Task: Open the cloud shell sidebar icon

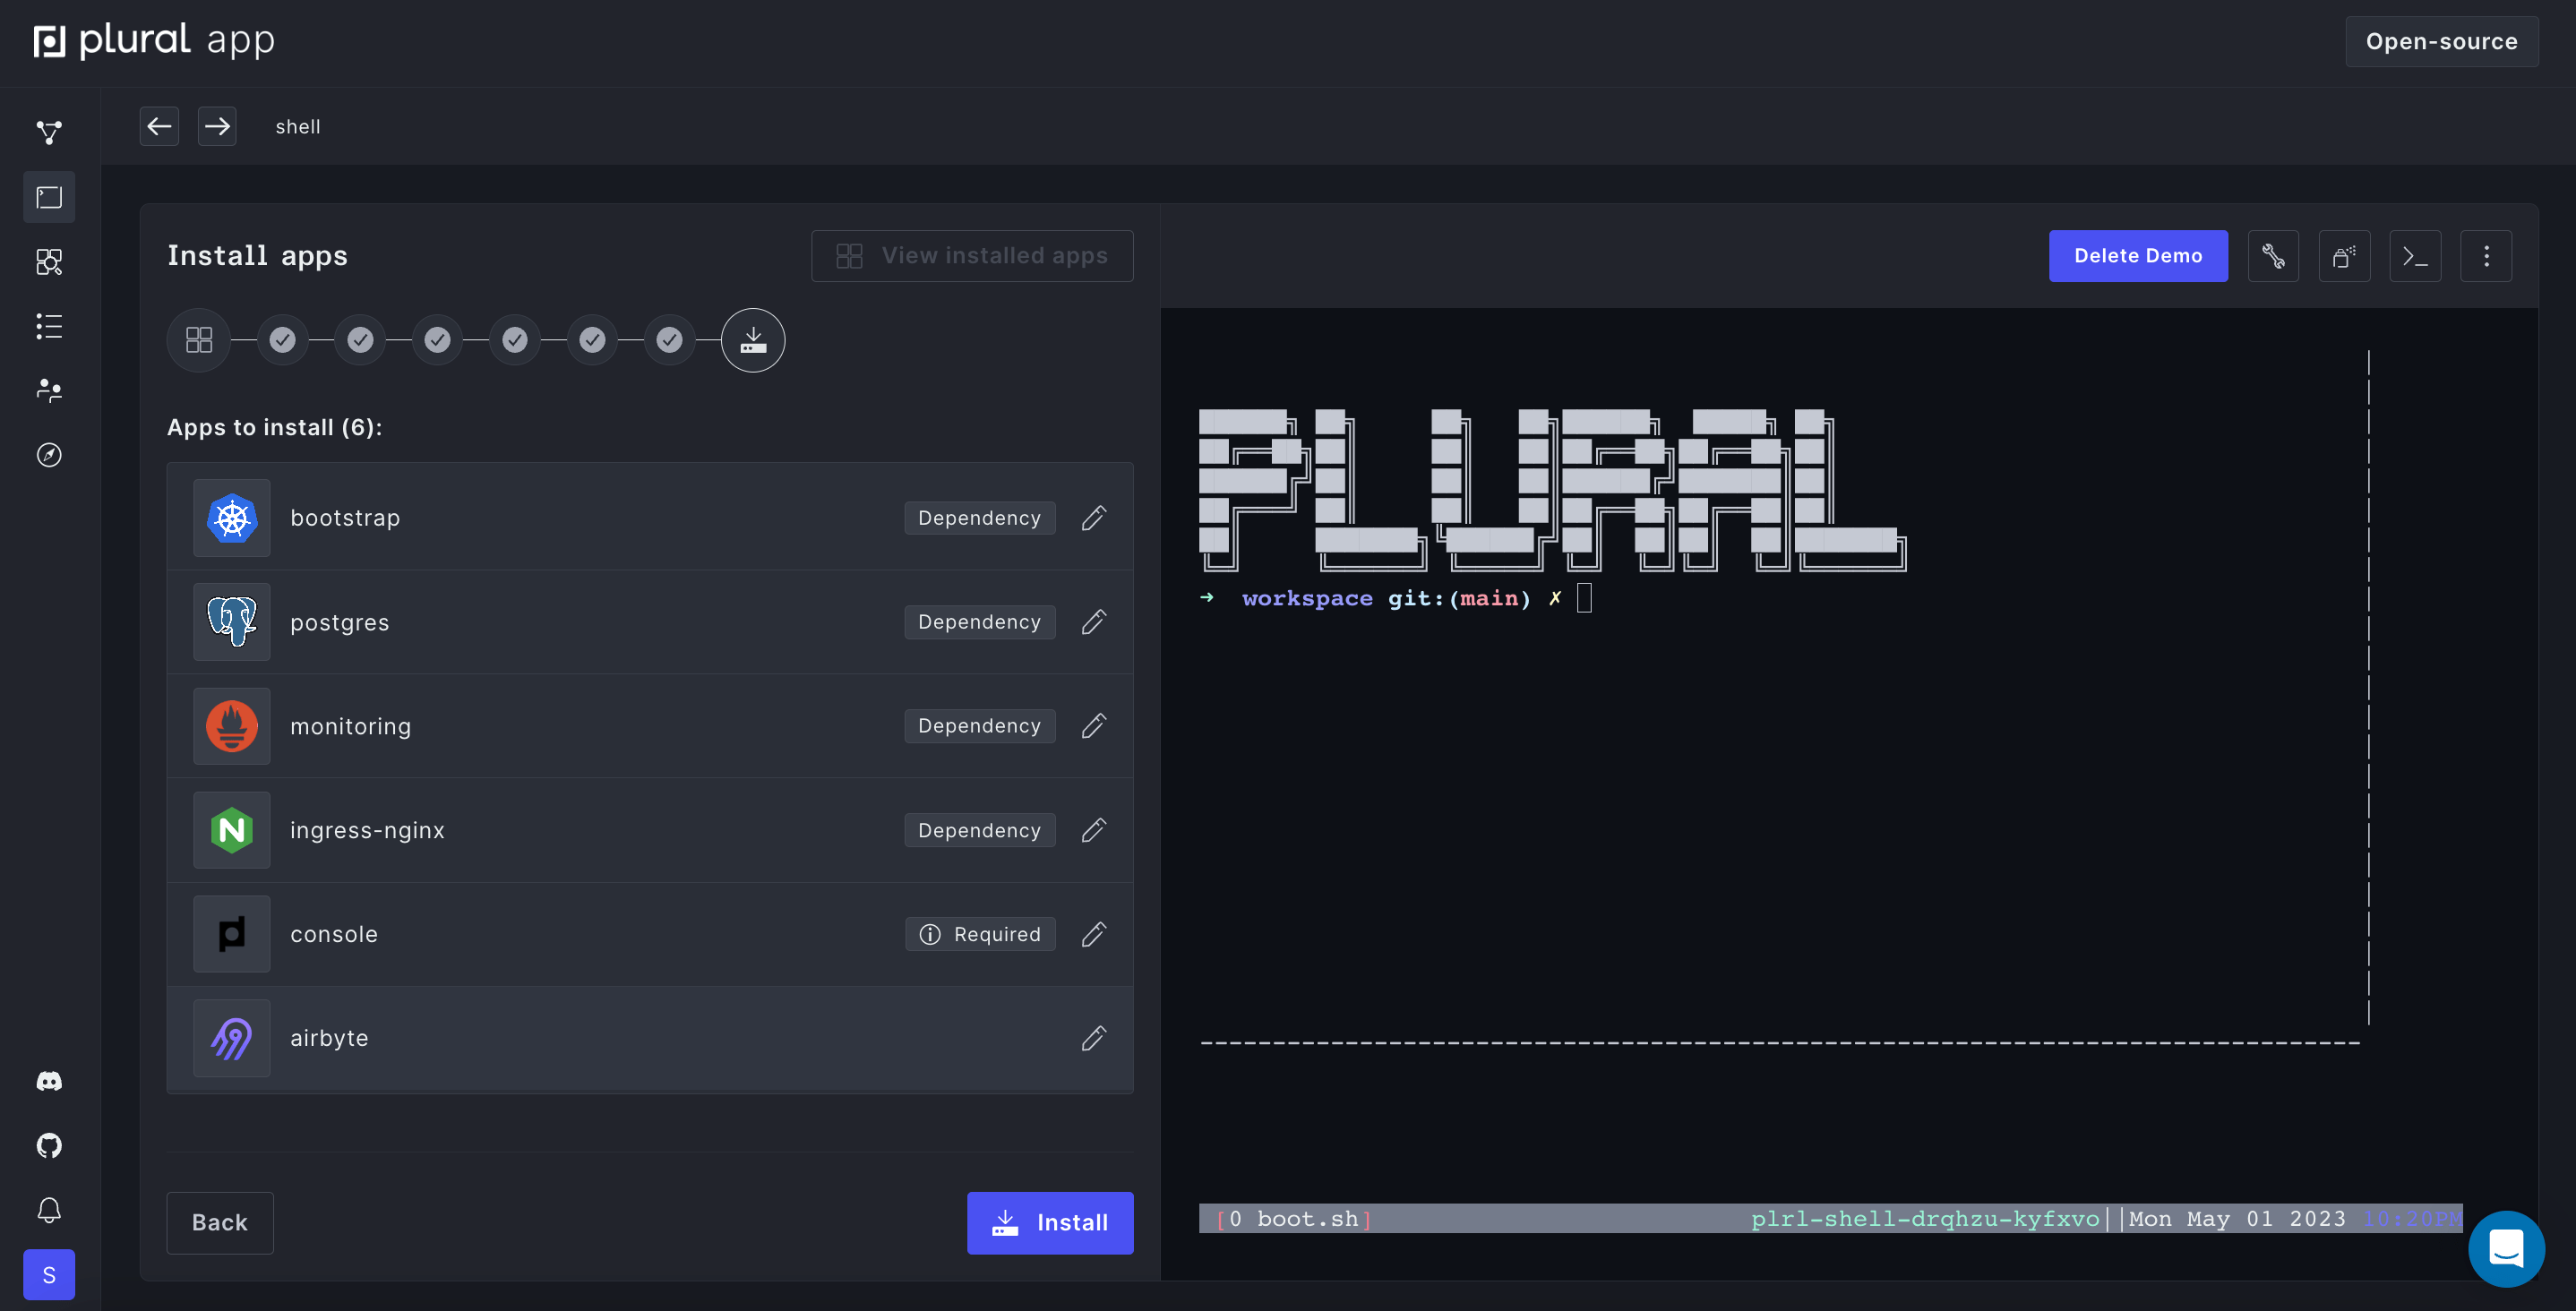Action: pyautogui.click(x=49, y=197)
